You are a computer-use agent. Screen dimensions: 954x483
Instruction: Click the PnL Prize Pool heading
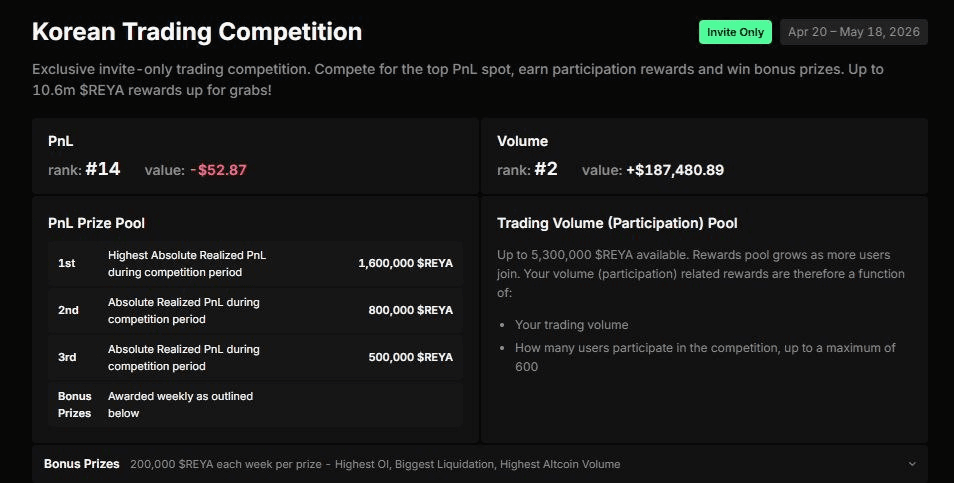(x=96, y=223)
